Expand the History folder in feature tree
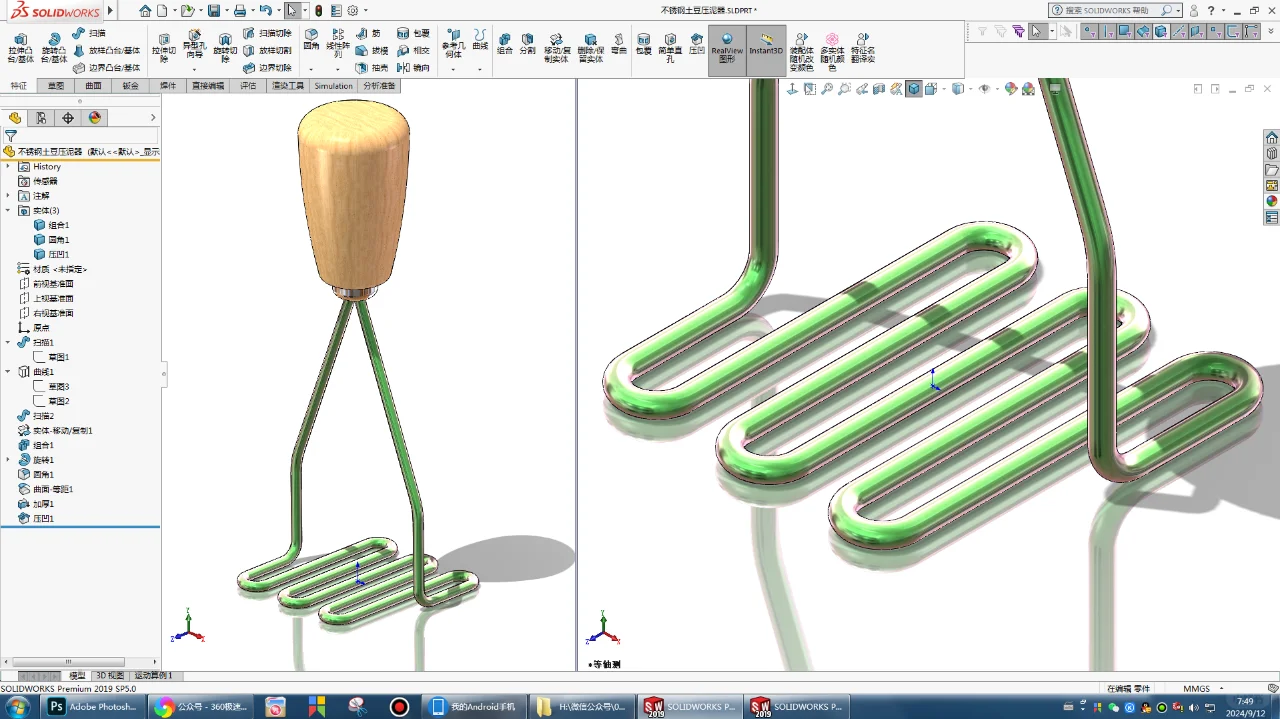 pos(8,167)
